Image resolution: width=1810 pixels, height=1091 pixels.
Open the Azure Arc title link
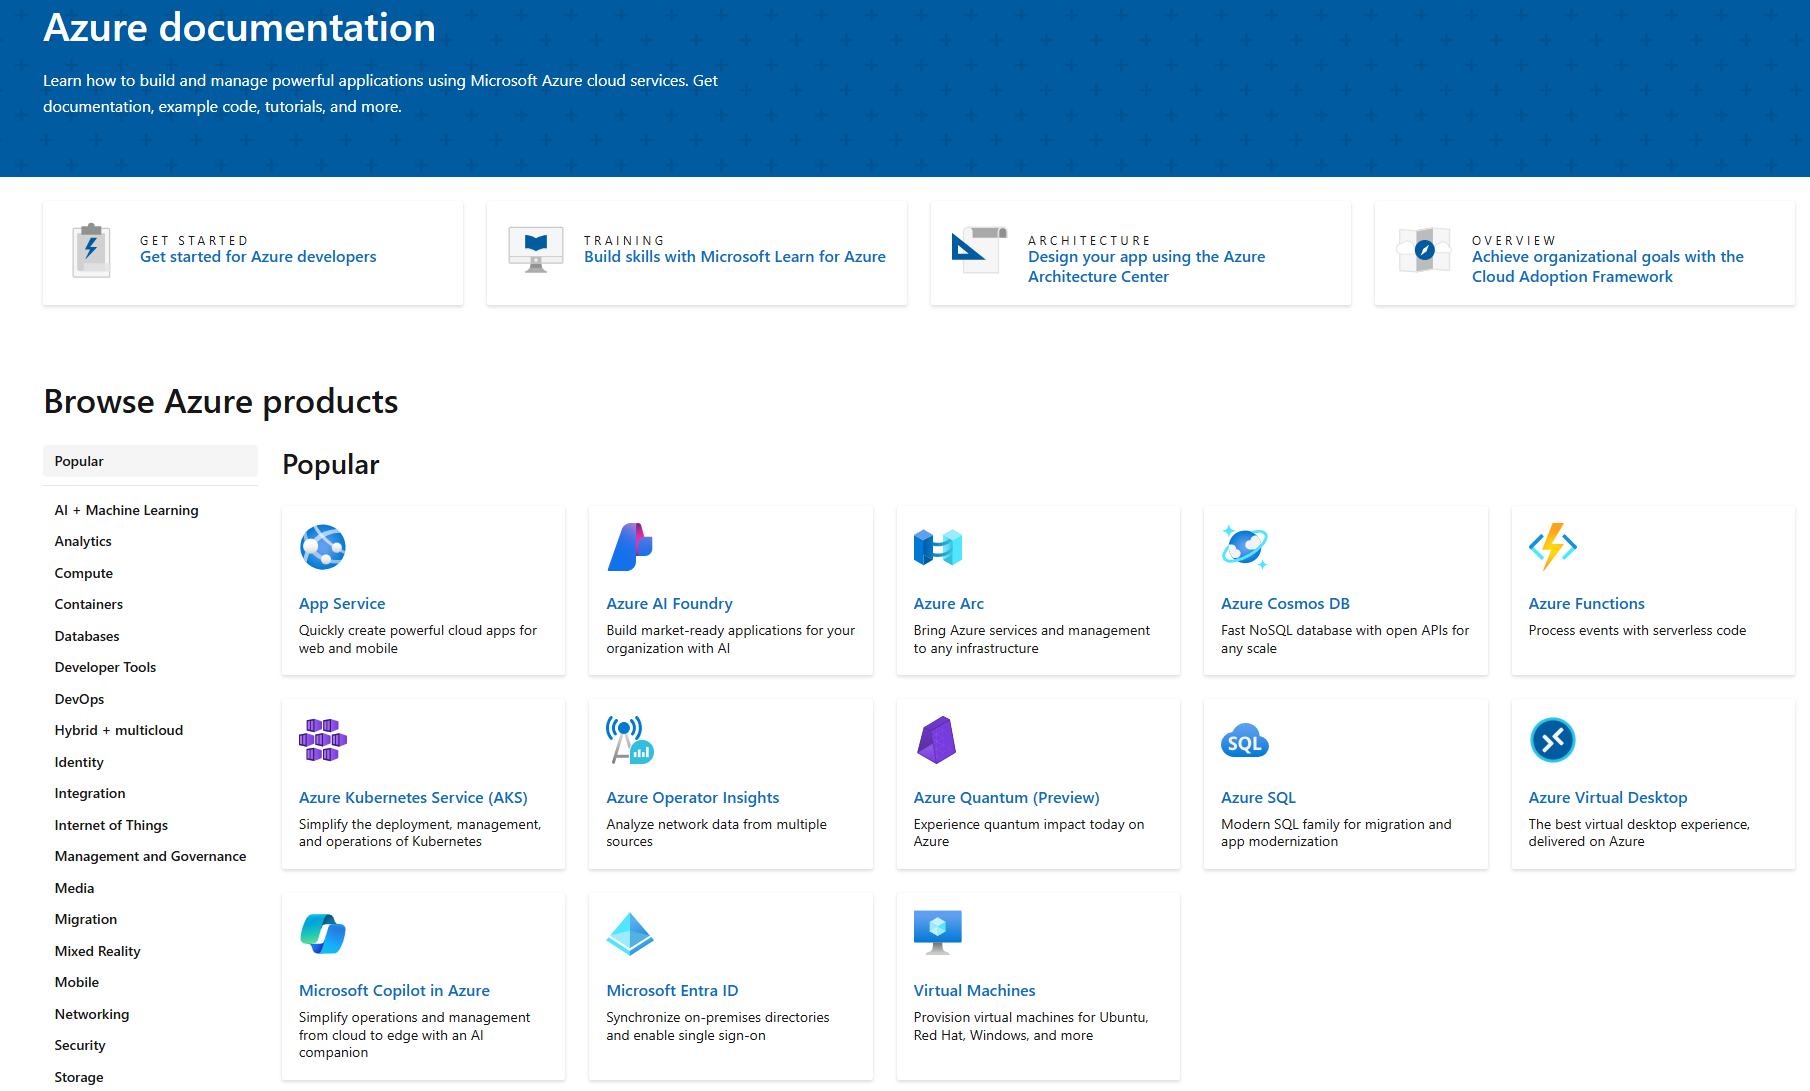pos(948,604)
